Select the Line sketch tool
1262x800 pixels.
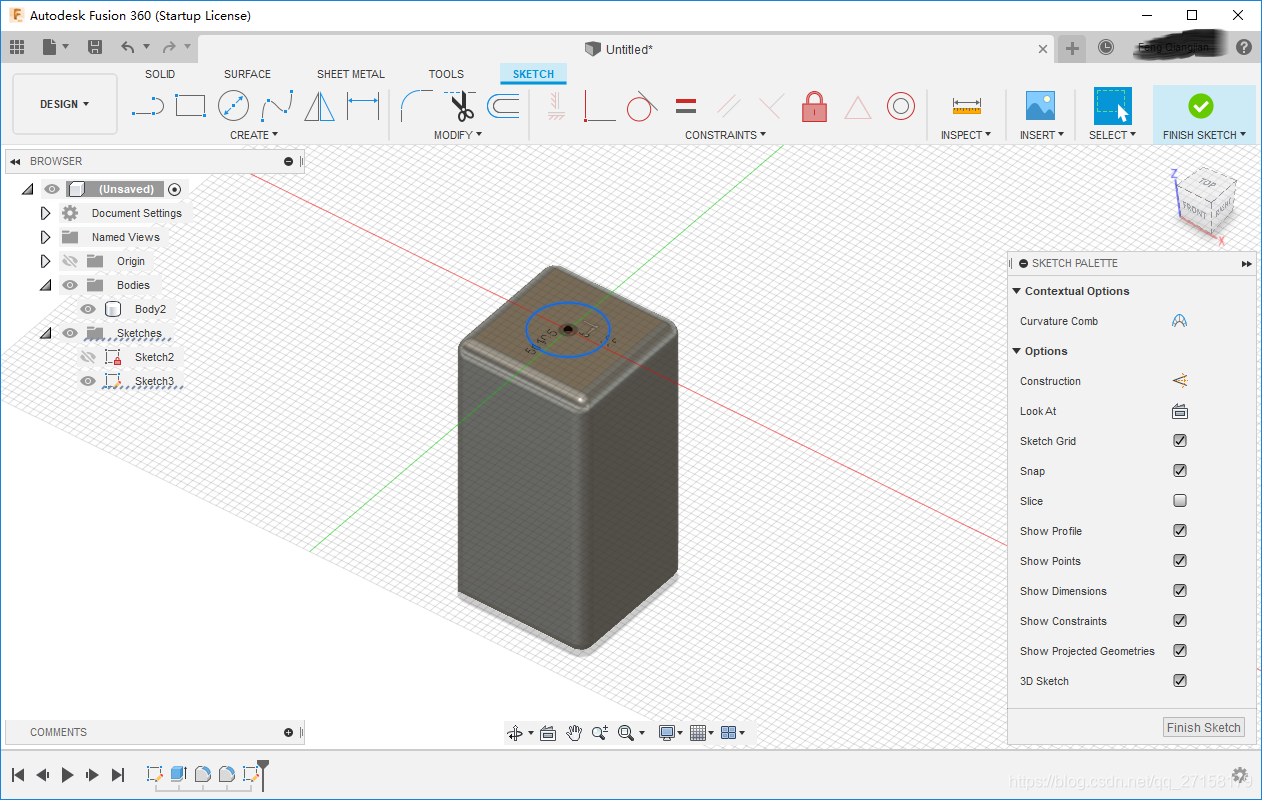pos(147,105)
